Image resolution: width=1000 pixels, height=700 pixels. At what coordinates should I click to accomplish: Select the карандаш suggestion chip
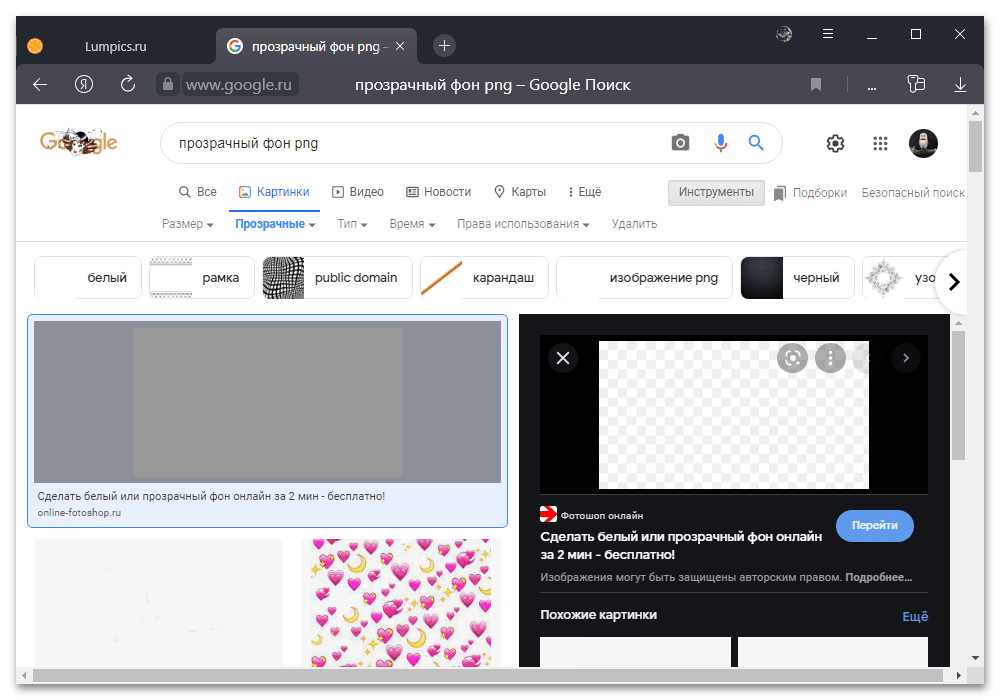pyautogui.click(x=485, y=278)
